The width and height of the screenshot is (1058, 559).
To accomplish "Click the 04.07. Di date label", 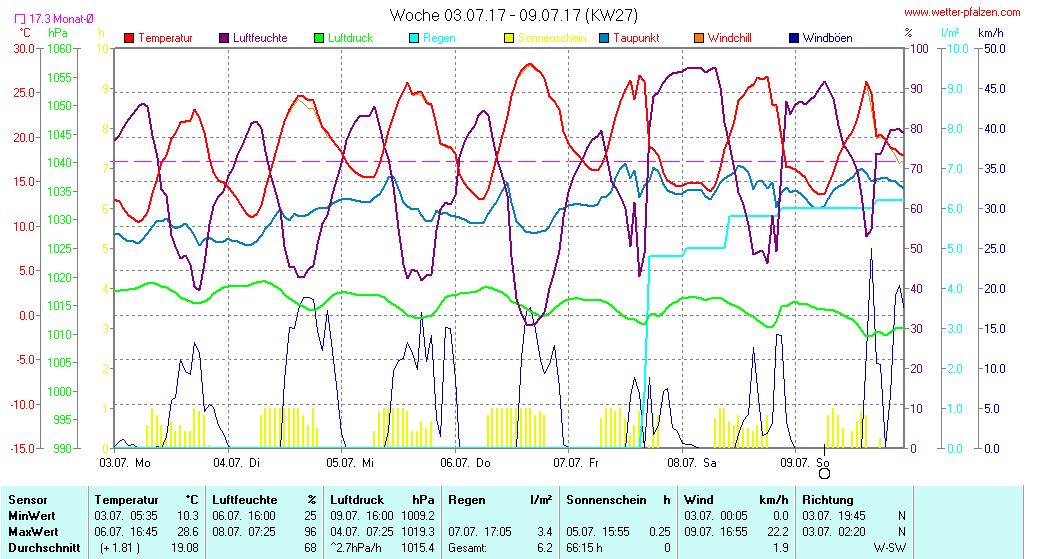I will 236,462.
